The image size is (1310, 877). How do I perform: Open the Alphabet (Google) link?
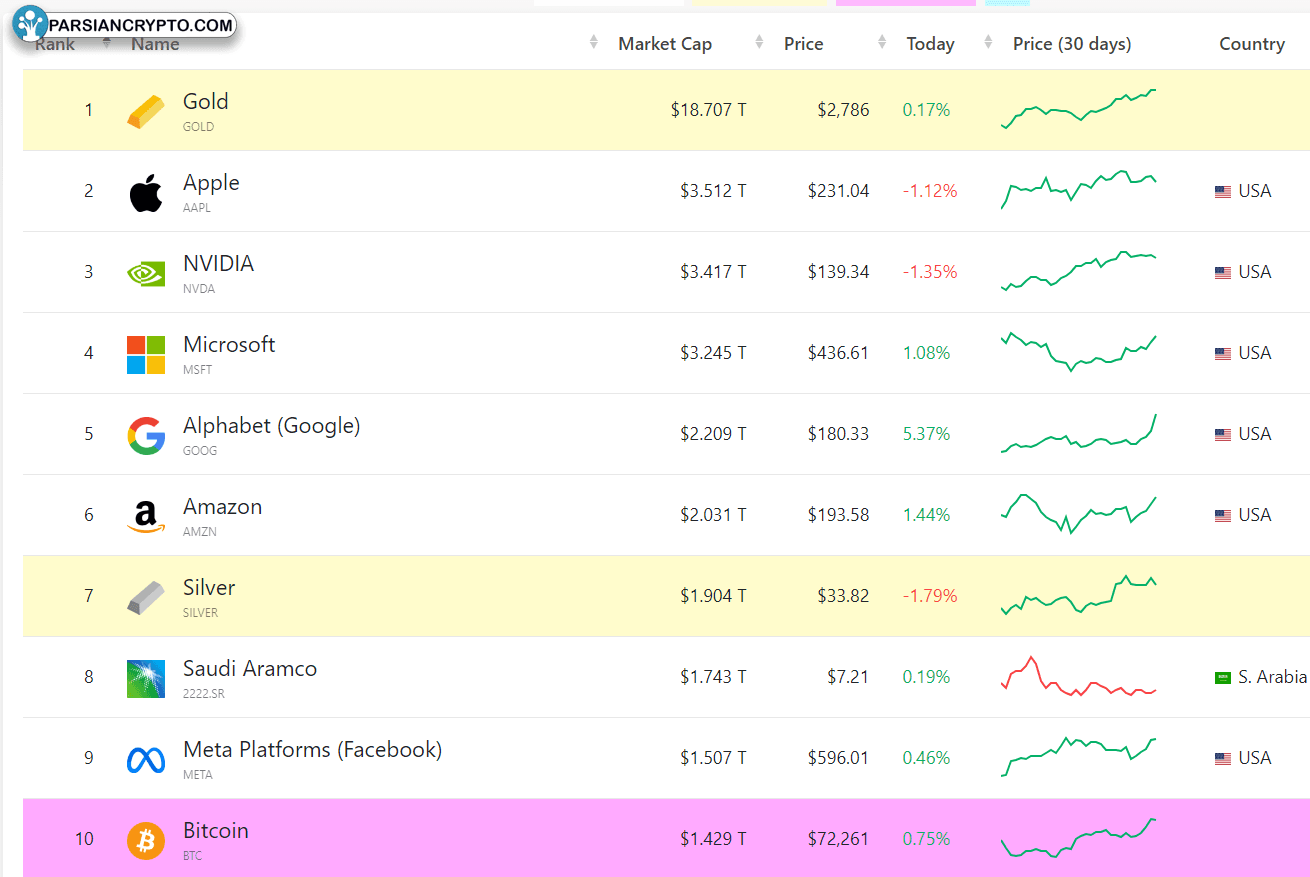pyautogui.click(x=271, y=426)
